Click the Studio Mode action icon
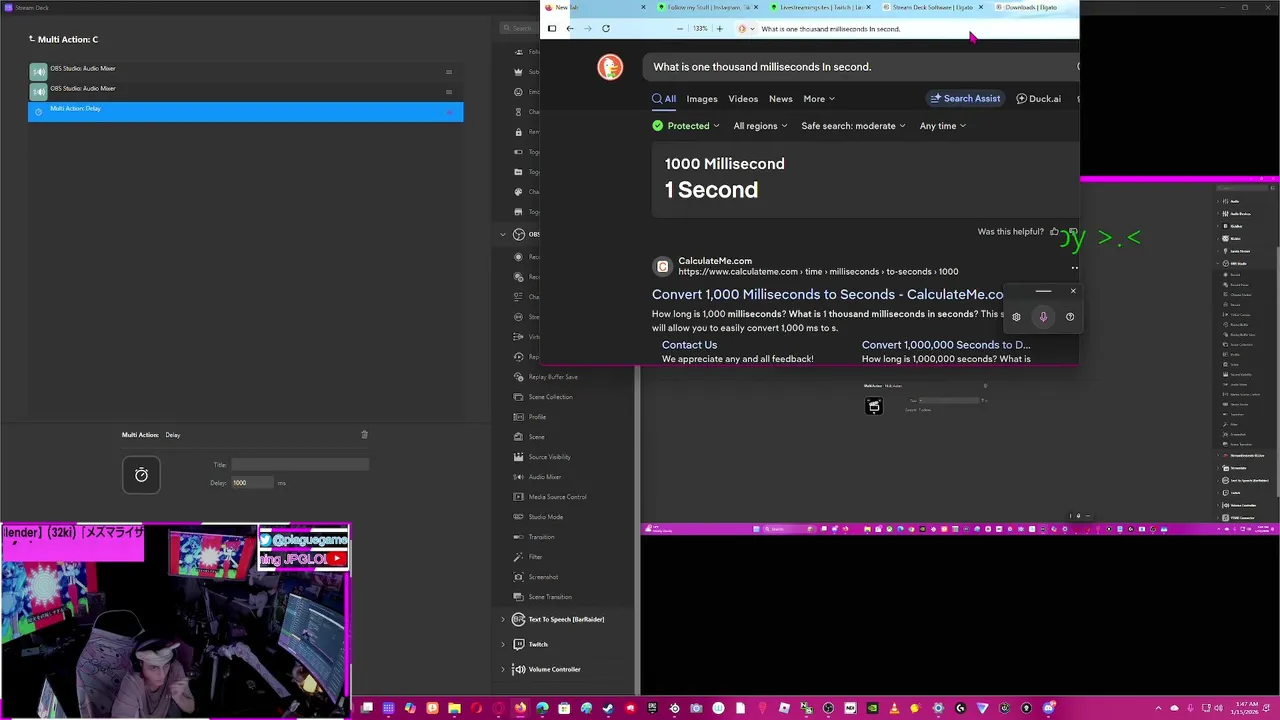 [518, 517]
